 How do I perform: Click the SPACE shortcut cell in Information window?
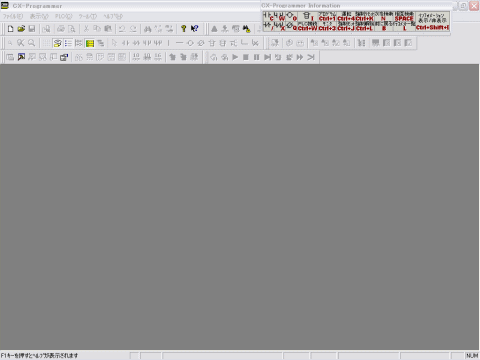[404, 17]
